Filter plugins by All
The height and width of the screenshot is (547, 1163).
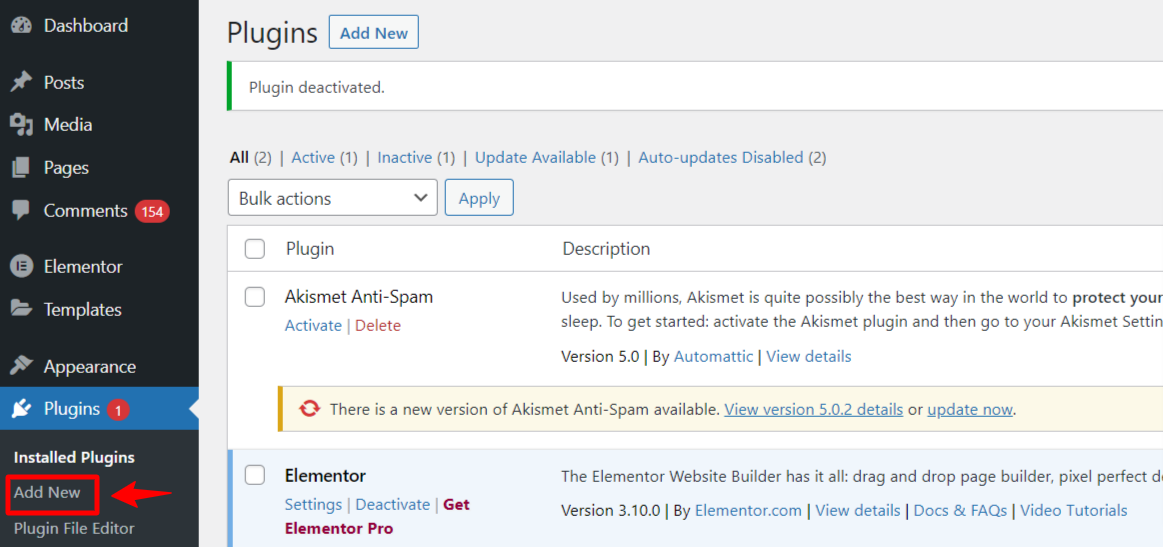point(239,157)
